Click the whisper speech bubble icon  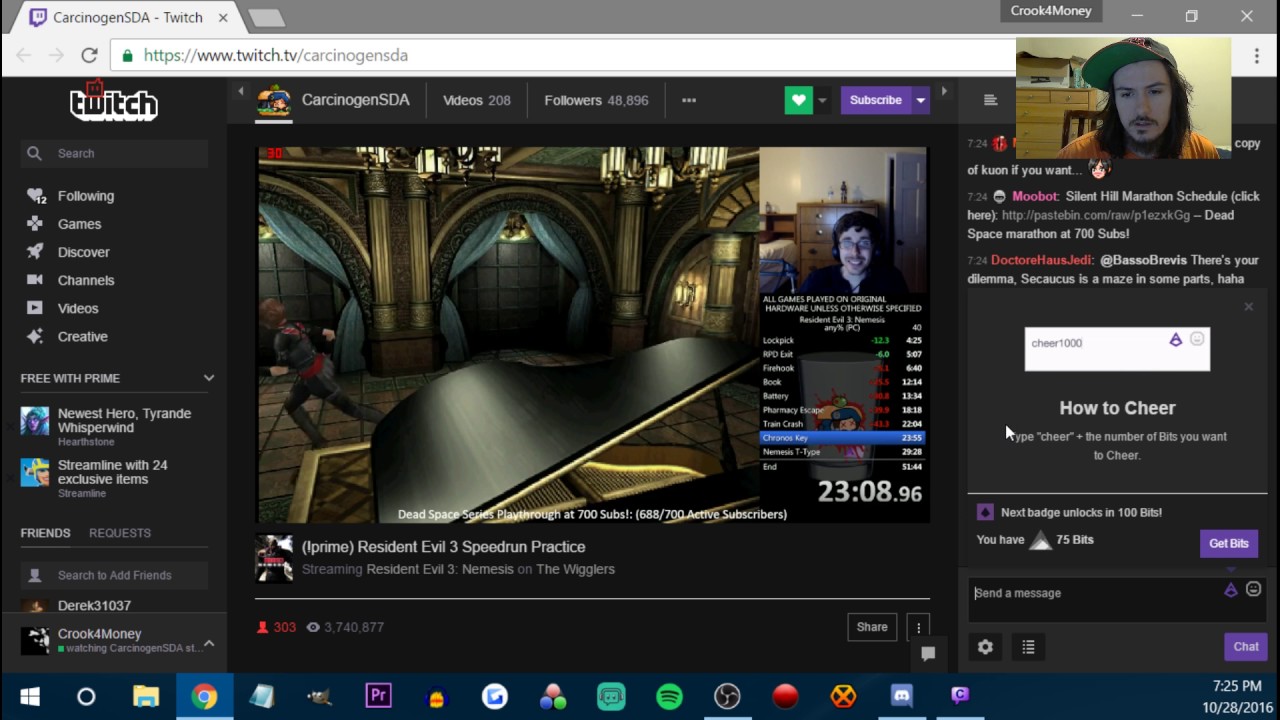928,654
